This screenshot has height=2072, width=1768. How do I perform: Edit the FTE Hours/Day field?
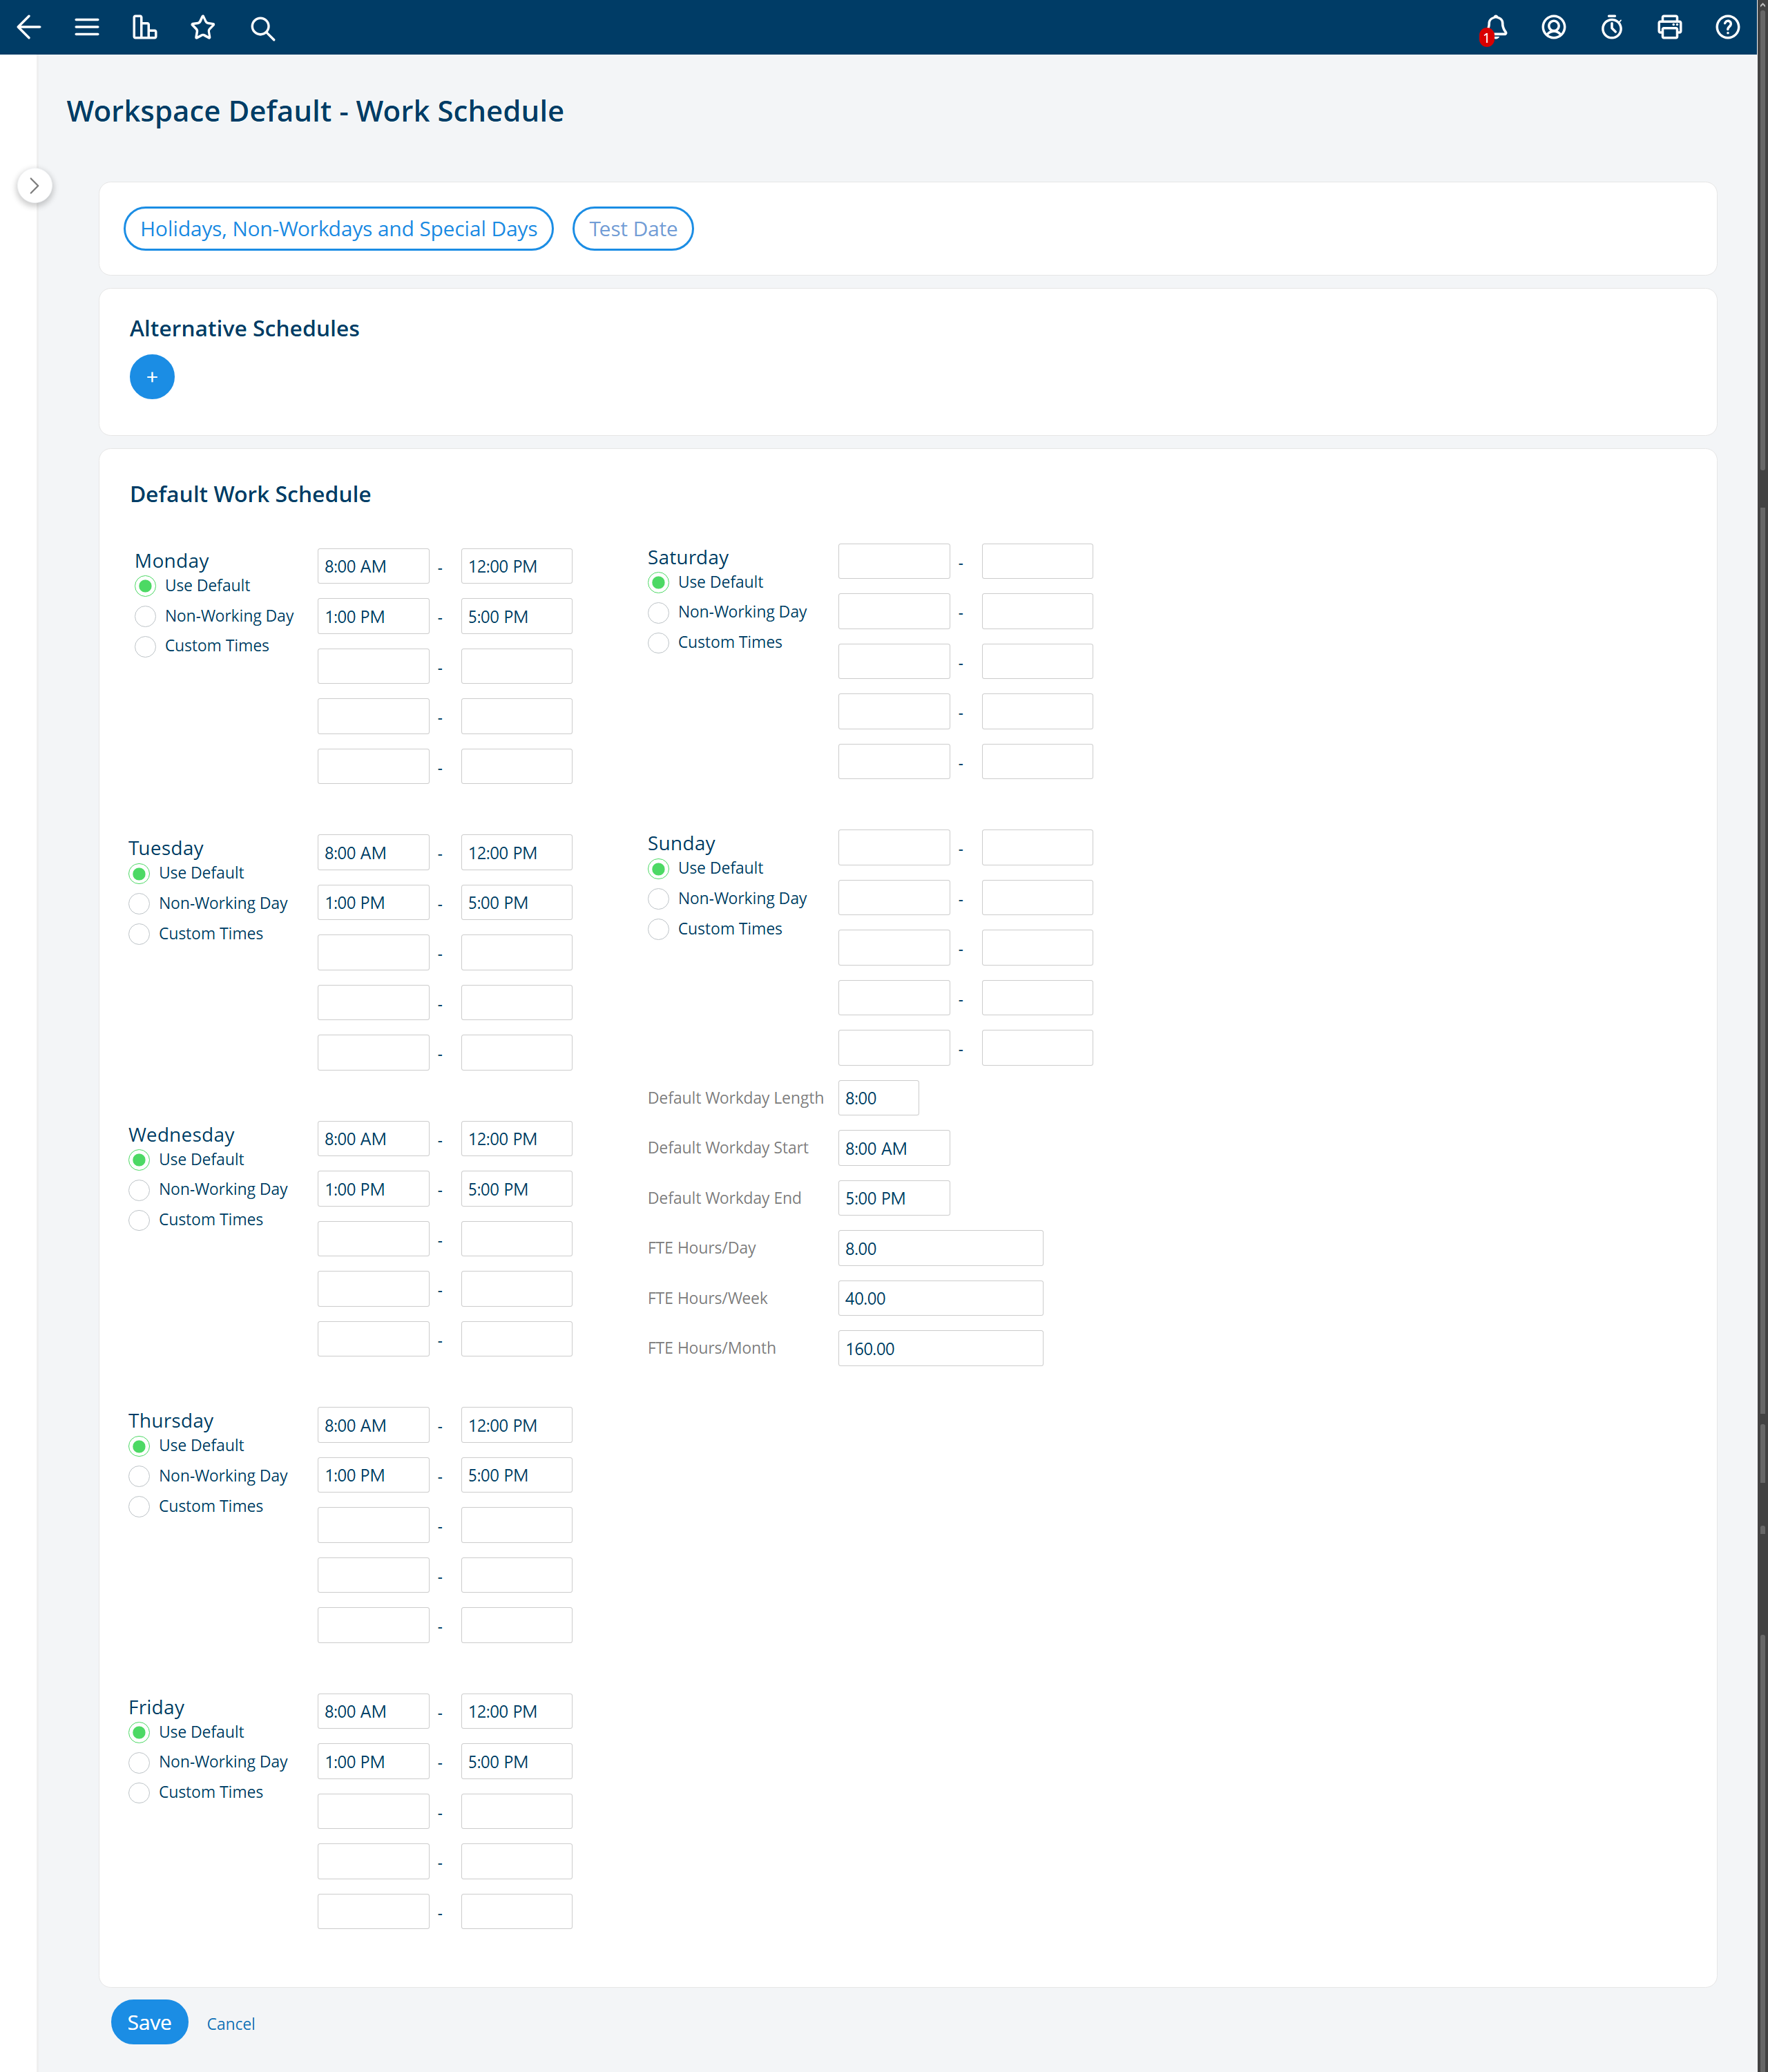[x=940, y=1248]
